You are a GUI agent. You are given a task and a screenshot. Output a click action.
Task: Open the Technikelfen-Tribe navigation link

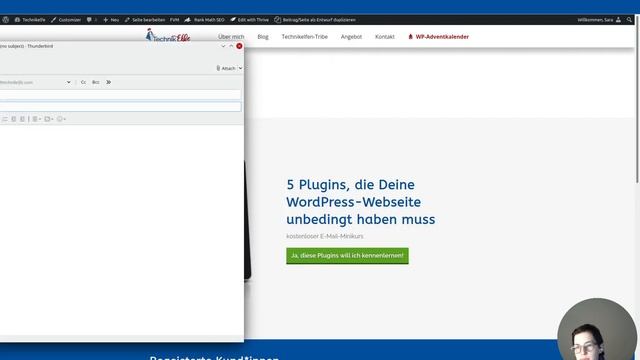pos(304,37)
